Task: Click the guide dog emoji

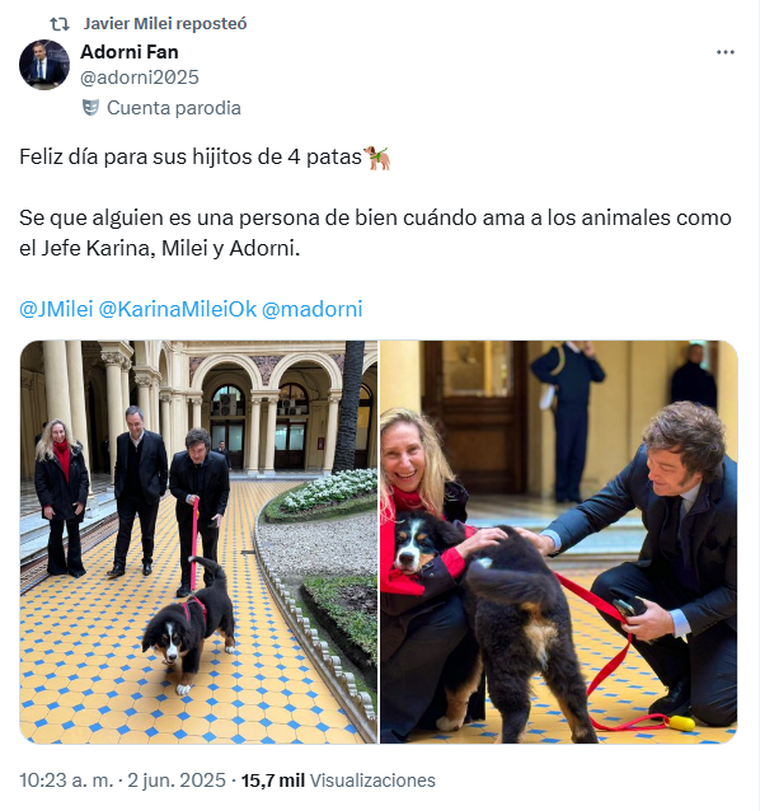Action: [x=377, y=157]
